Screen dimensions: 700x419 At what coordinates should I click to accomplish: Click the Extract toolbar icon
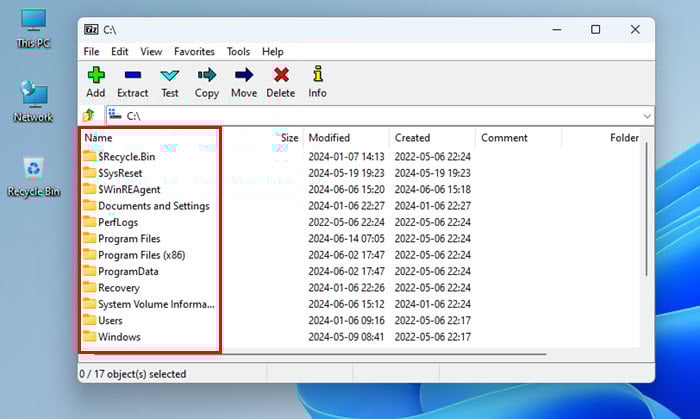point(133,75)
